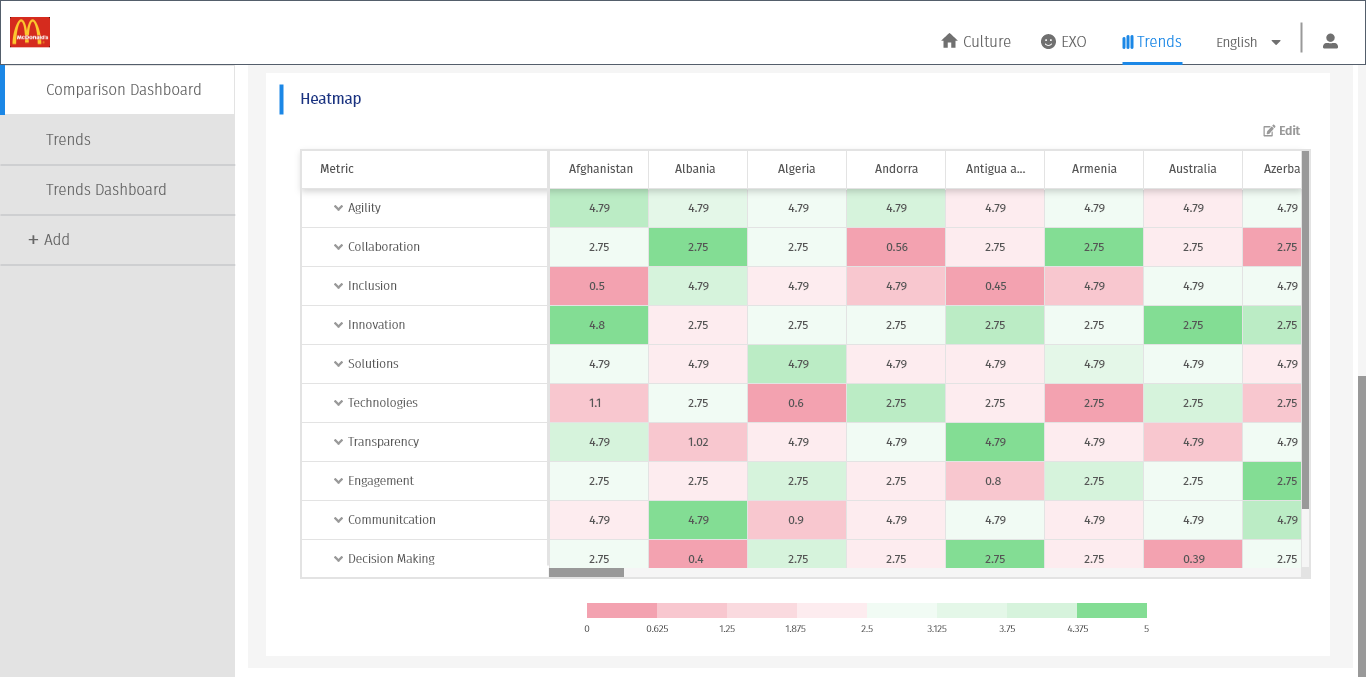Click the Australia column header
Screen dimensions: 1366x677
[1192, 169]
